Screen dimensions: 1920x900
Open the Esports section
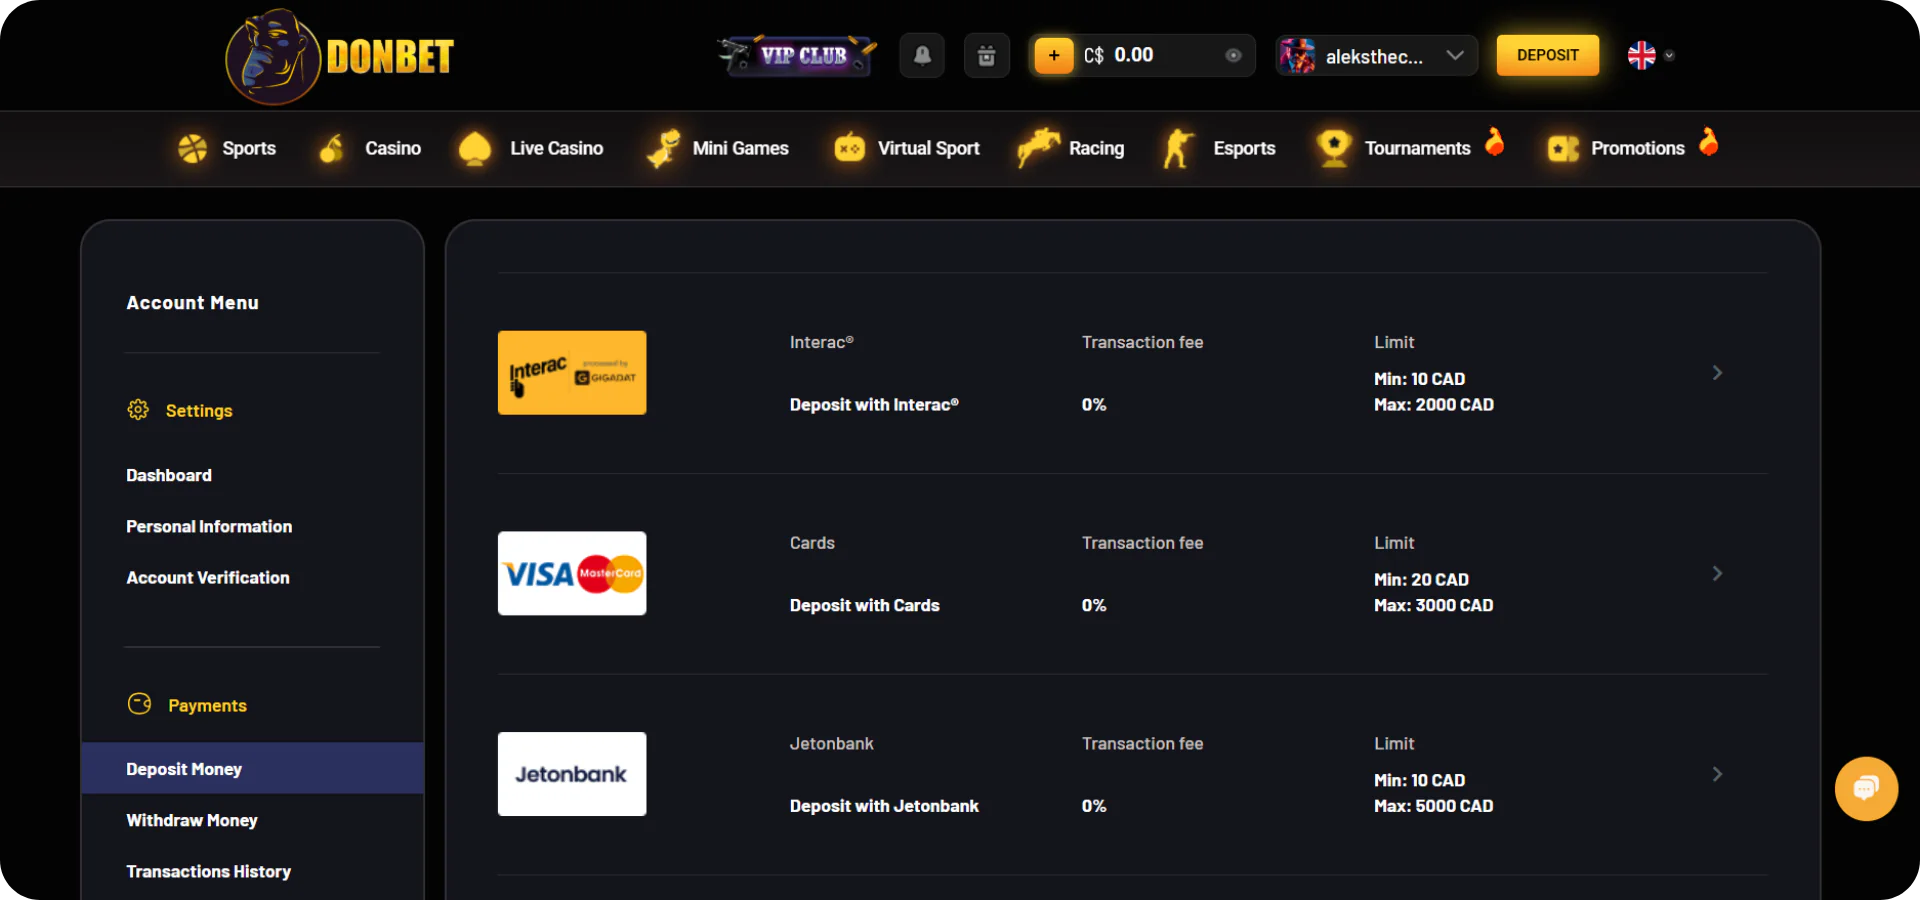(x=1244, y=148)
